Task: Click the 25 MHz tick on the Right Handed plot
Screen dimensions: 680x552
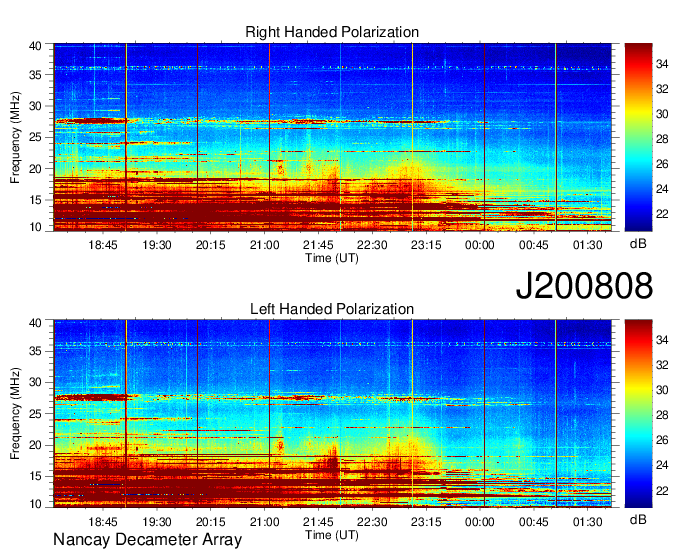Action: click(35, 137)
